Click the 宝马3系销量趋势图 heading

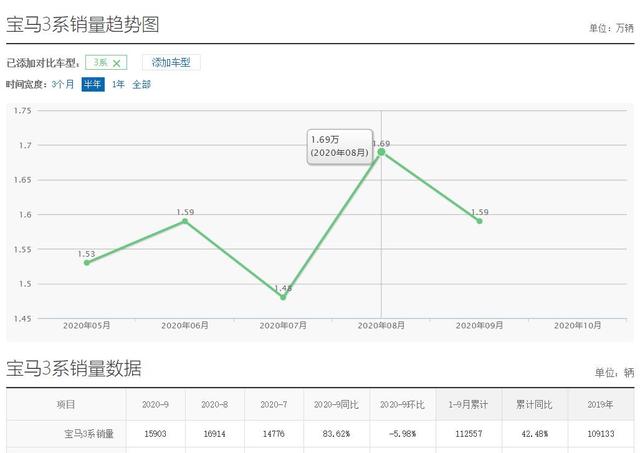(82, 24)
